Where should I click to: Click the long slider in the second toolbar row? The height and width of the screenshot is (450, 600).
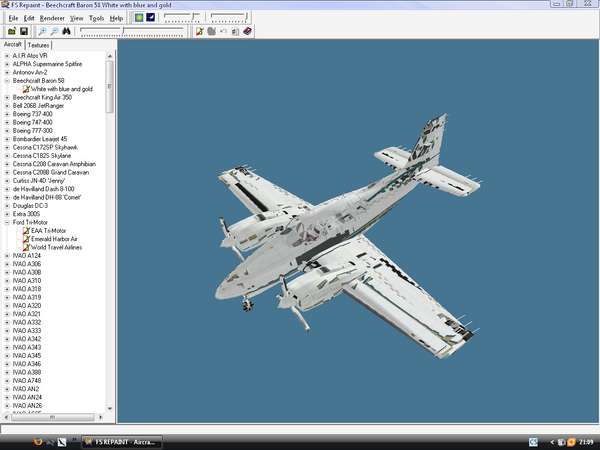click(132, 31)
